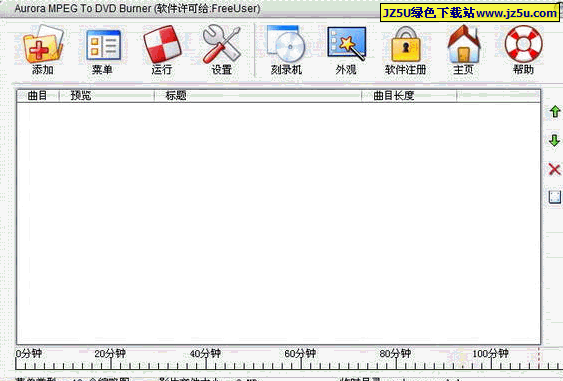Open 设置 (Settings) wrench and screwdriver icon
The height and width of the screenshot is (381, 563).
click(222, 44)
